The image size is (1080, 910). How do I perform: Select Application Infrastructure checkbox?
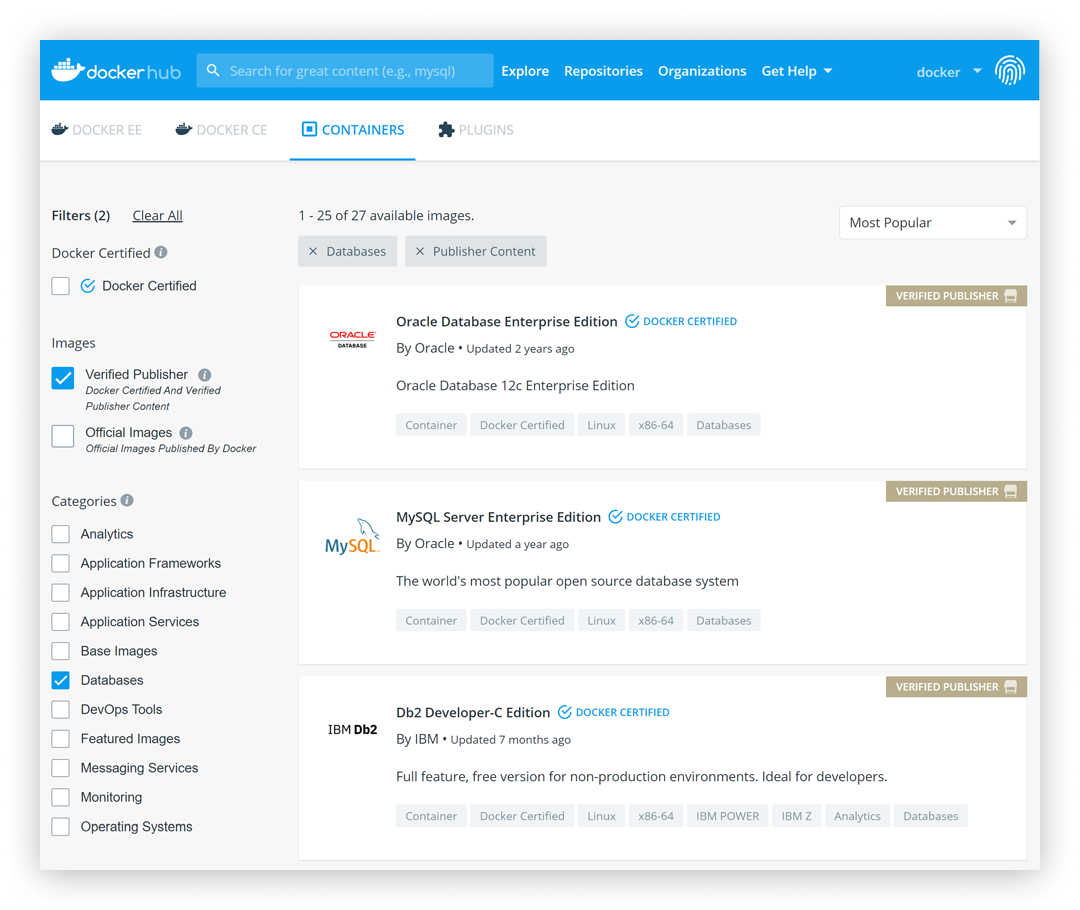click(61, 592)
